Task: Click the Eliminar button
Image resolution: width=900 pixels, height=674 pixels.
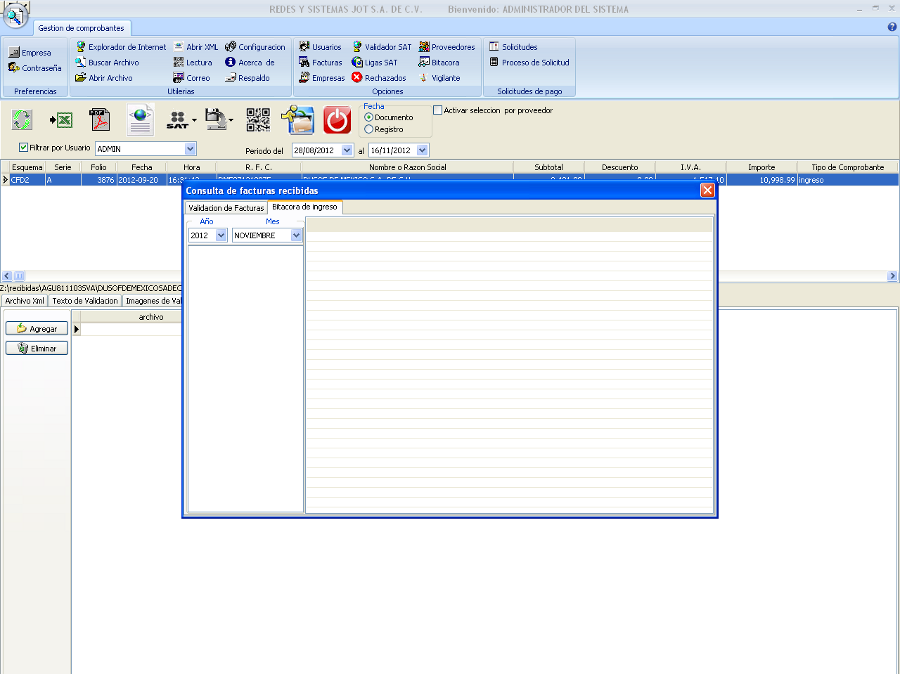Action: pyautogui.click(x=37, y=348)
